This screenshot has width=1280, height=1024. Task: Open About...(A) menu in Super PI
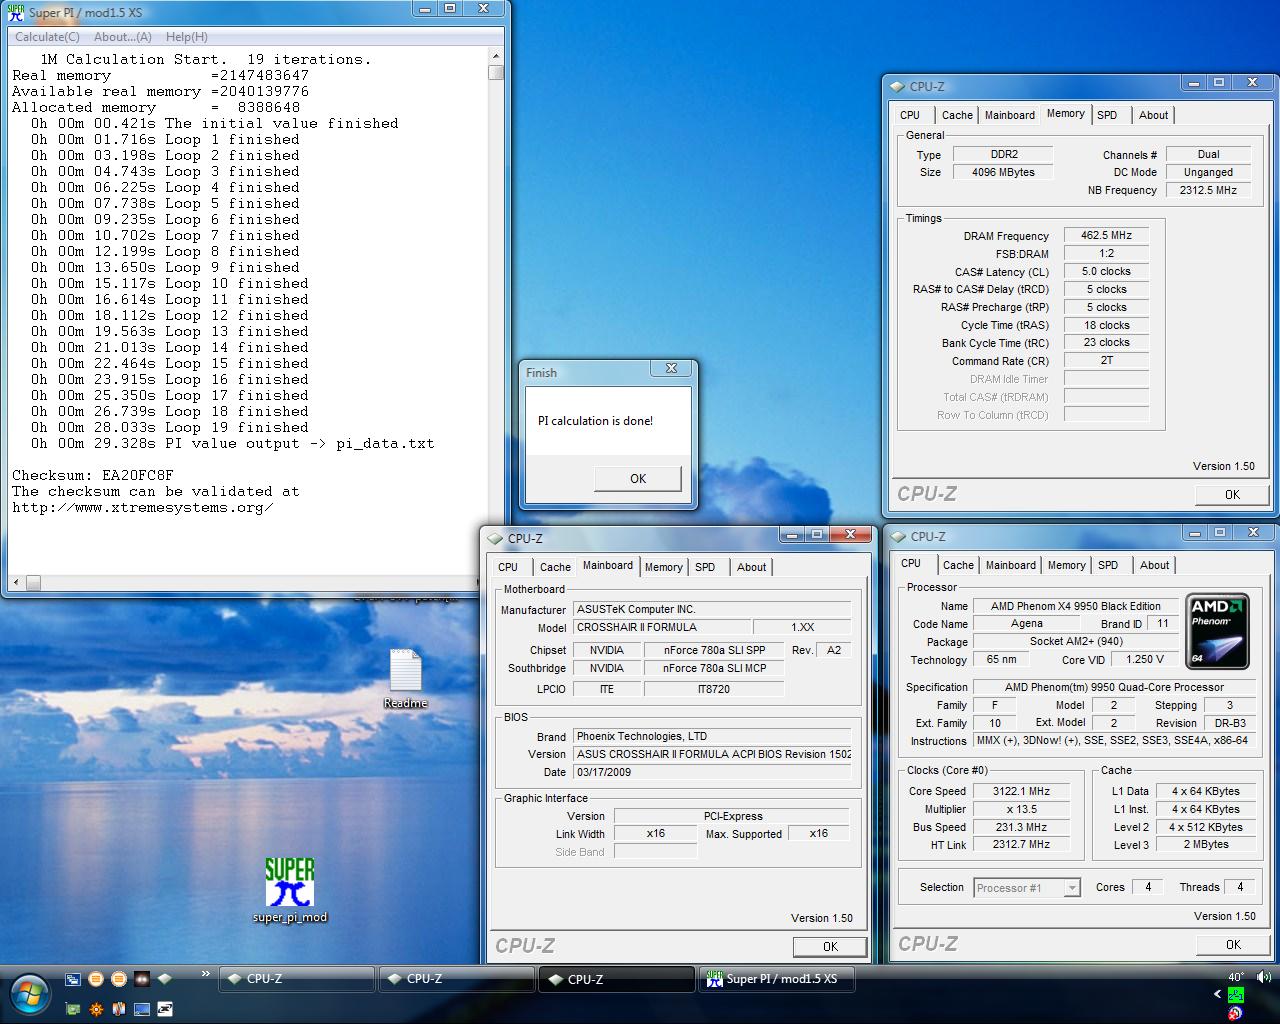point(123,37)
